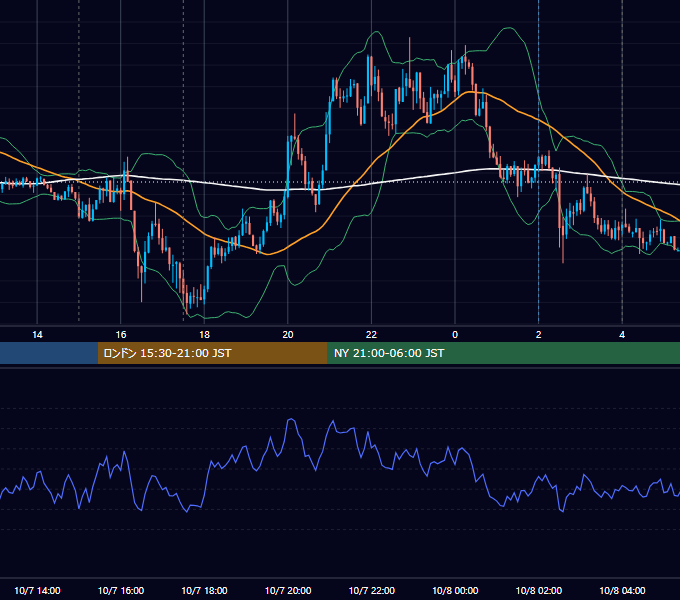Viewport: 680px width, 600px height.
Task: Click the blue session bar before London
Action: tap(49, 353)
